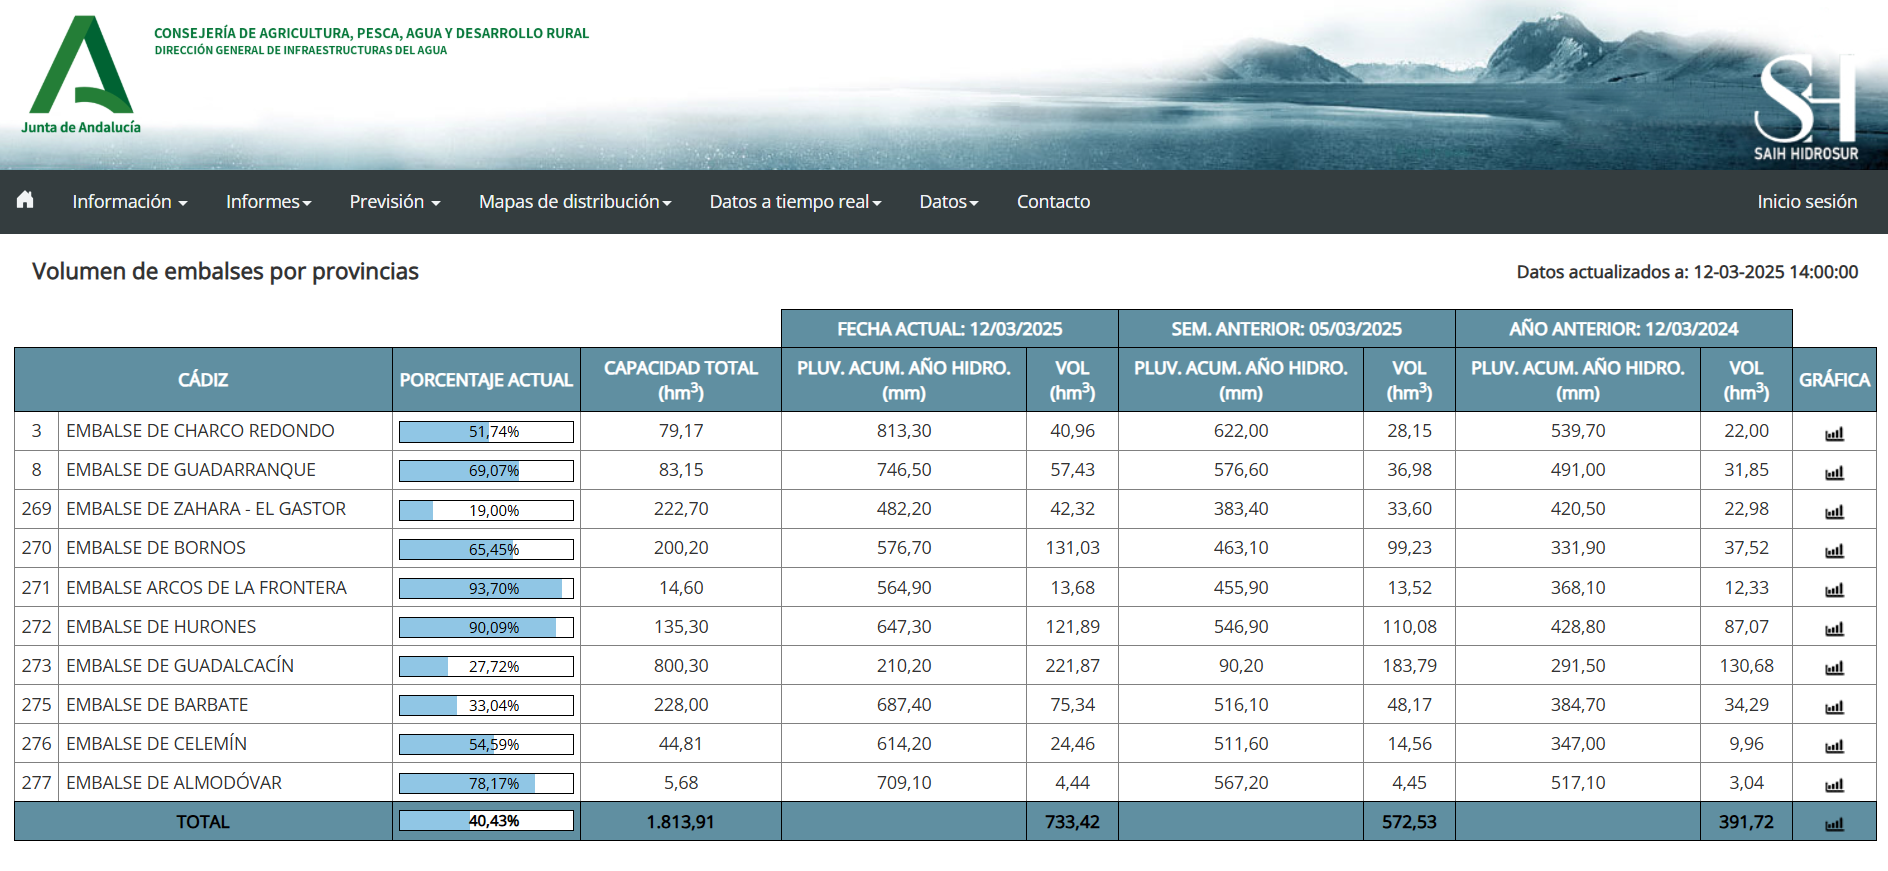Open chart icon for Embalse de Guadalcacín
The image size is (1888, 871).
[1834, 667]
